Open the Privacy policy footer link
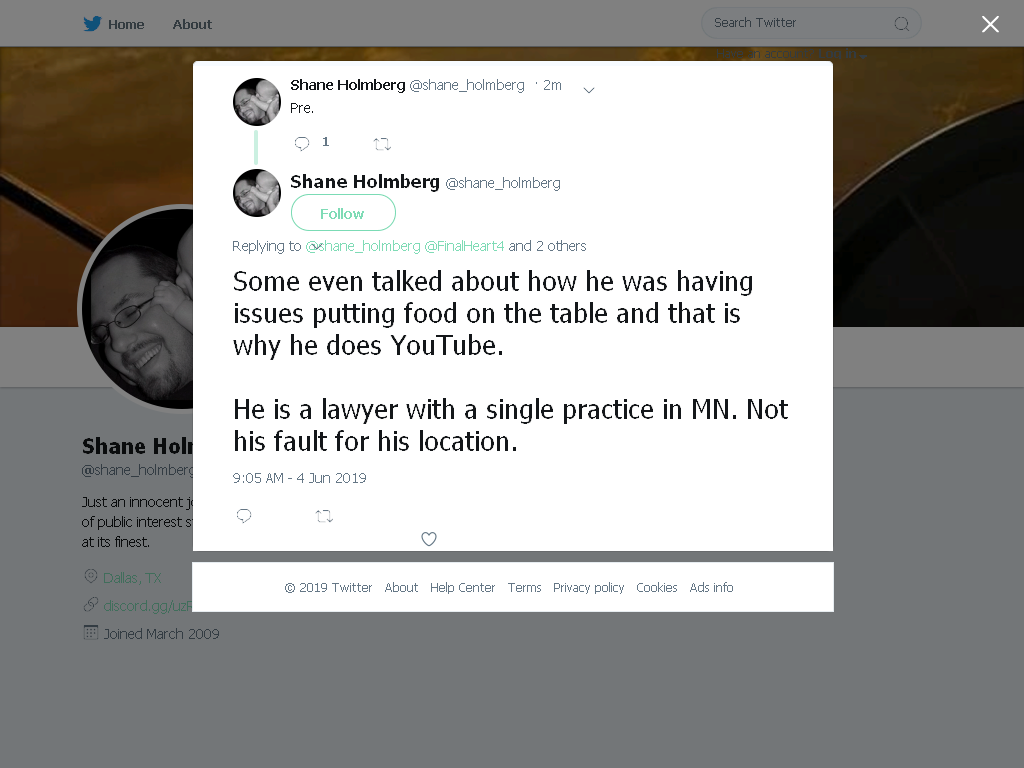Image resolution: width=1024 pixels, height=768 pixels. pos(588,588)
